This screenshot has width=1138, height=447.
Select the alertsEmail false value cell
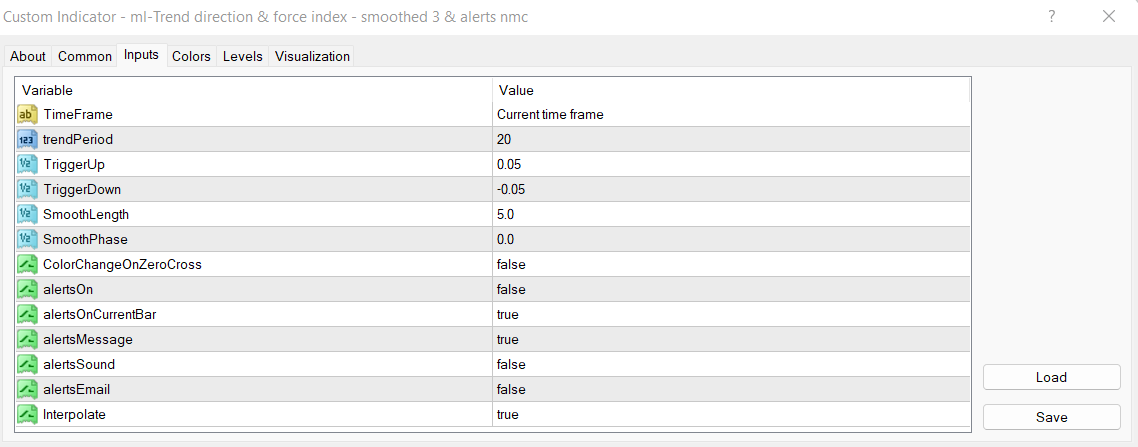[x=730, y=390]
